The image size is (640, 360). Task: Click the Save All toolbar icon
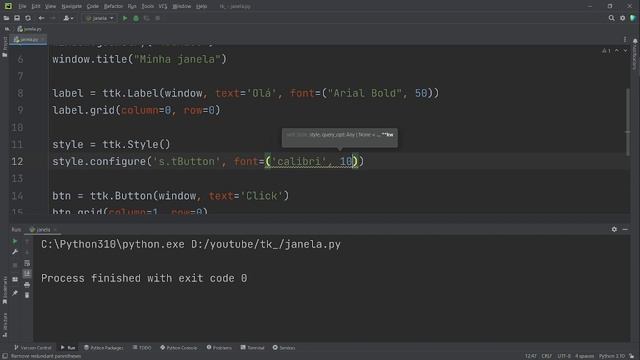pyautogui.click(x=17, y=18)
